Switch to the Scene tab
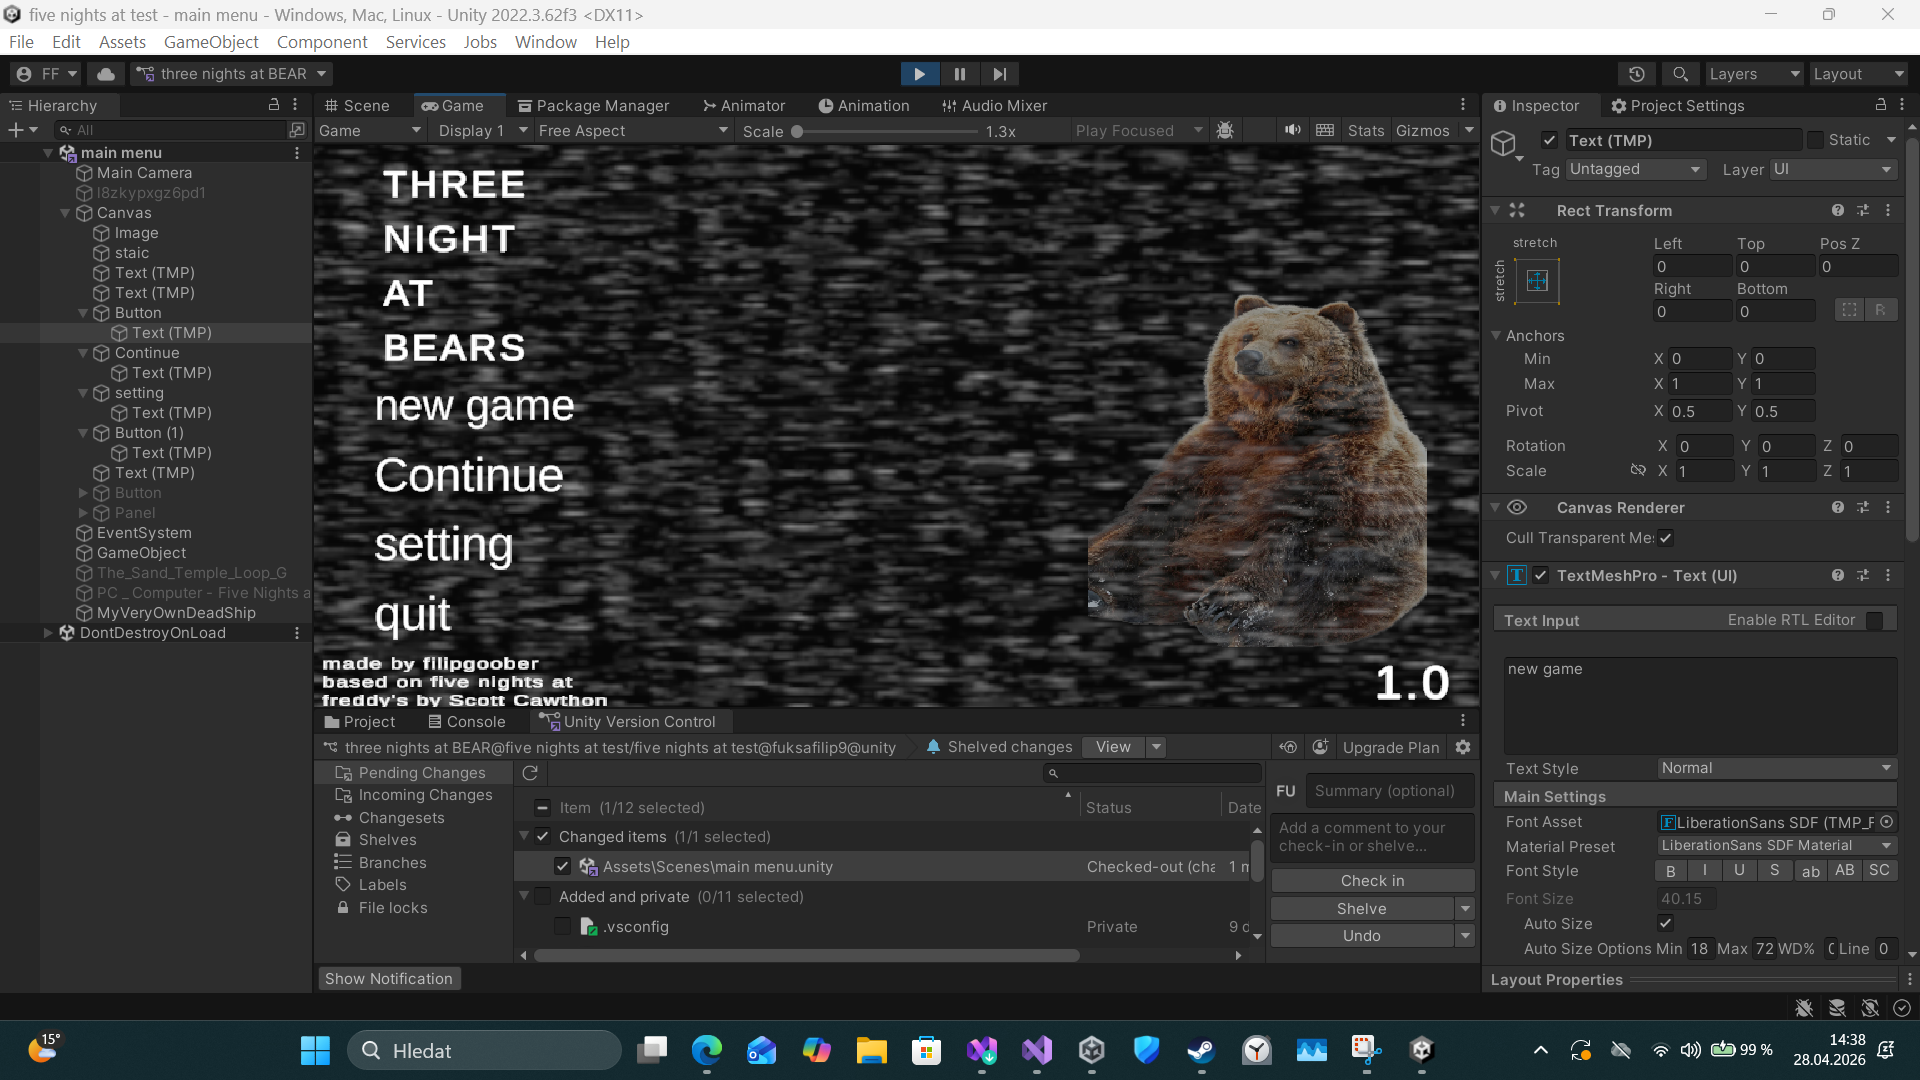 click(x=357, y=105)
